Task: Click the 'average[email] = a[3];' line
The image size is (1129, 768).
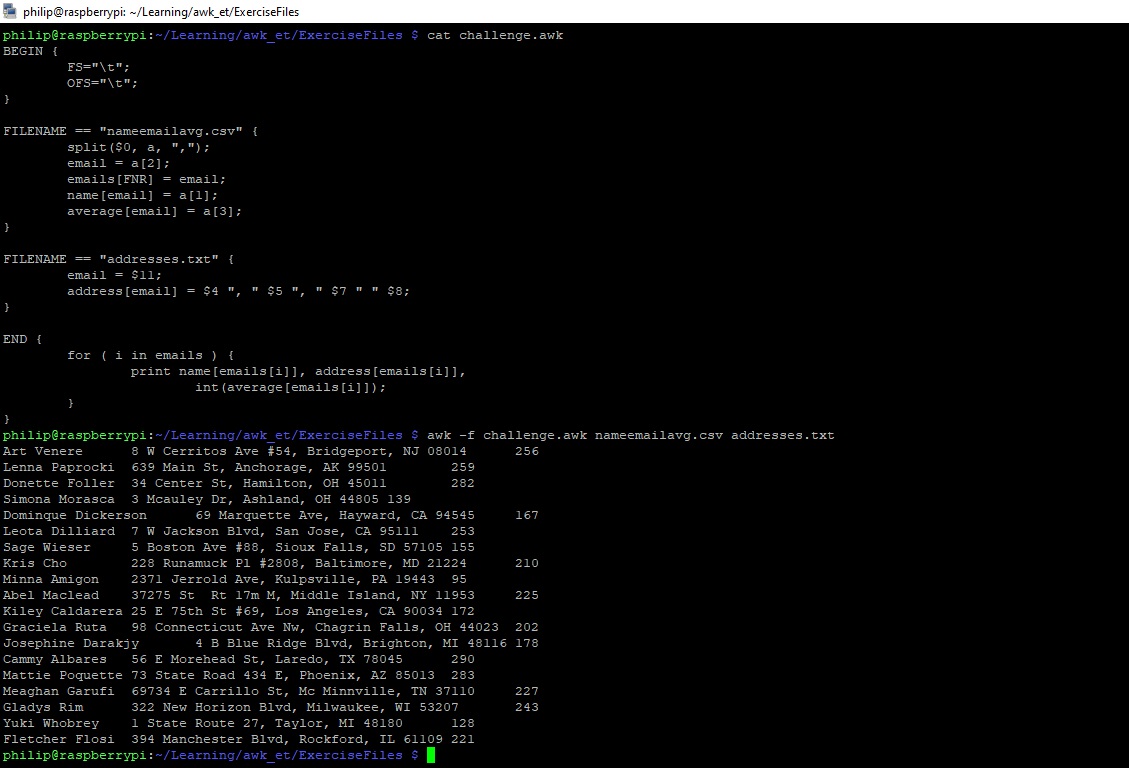Action: tap(154, 211)
